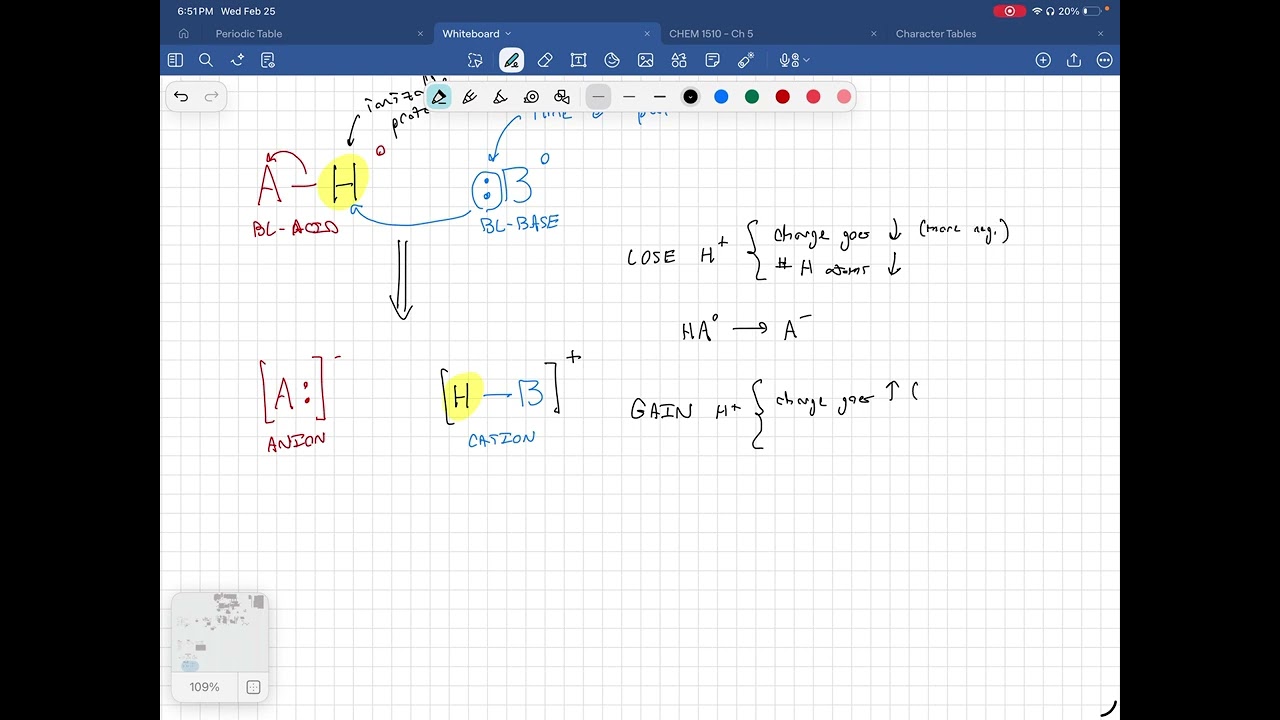Select the lasso selection tool
The height and width of the screenshot is (720, 1280).
click(x=476, y=60)
